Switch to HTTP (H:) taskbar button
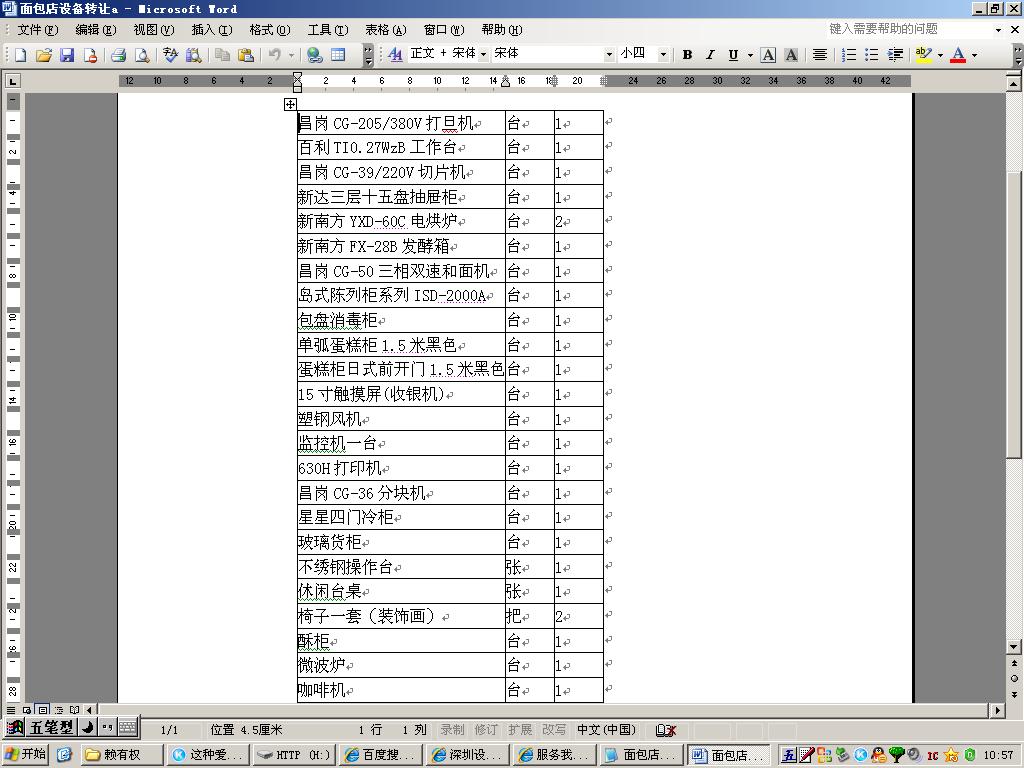This screenshot has height=768, width=1024. (x=295, y=755)
